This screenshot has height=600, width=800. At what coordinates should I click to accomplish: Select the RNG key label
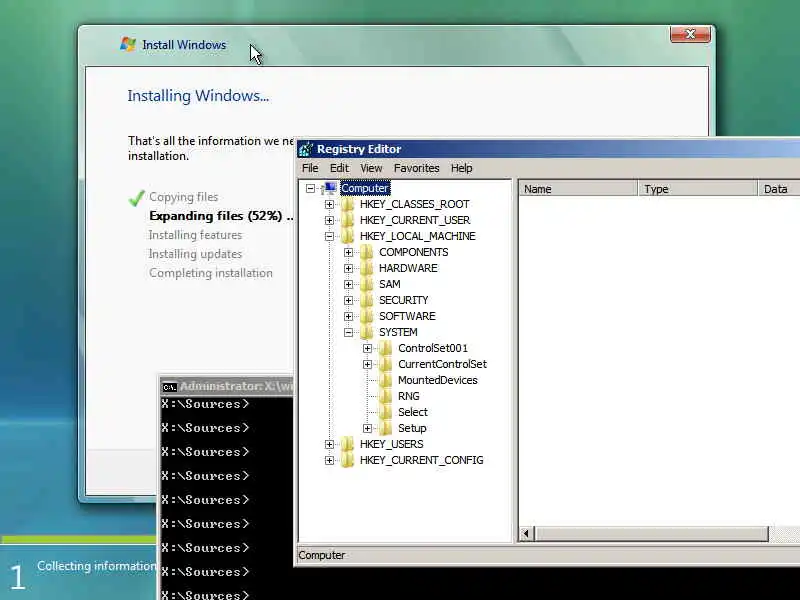409,396
